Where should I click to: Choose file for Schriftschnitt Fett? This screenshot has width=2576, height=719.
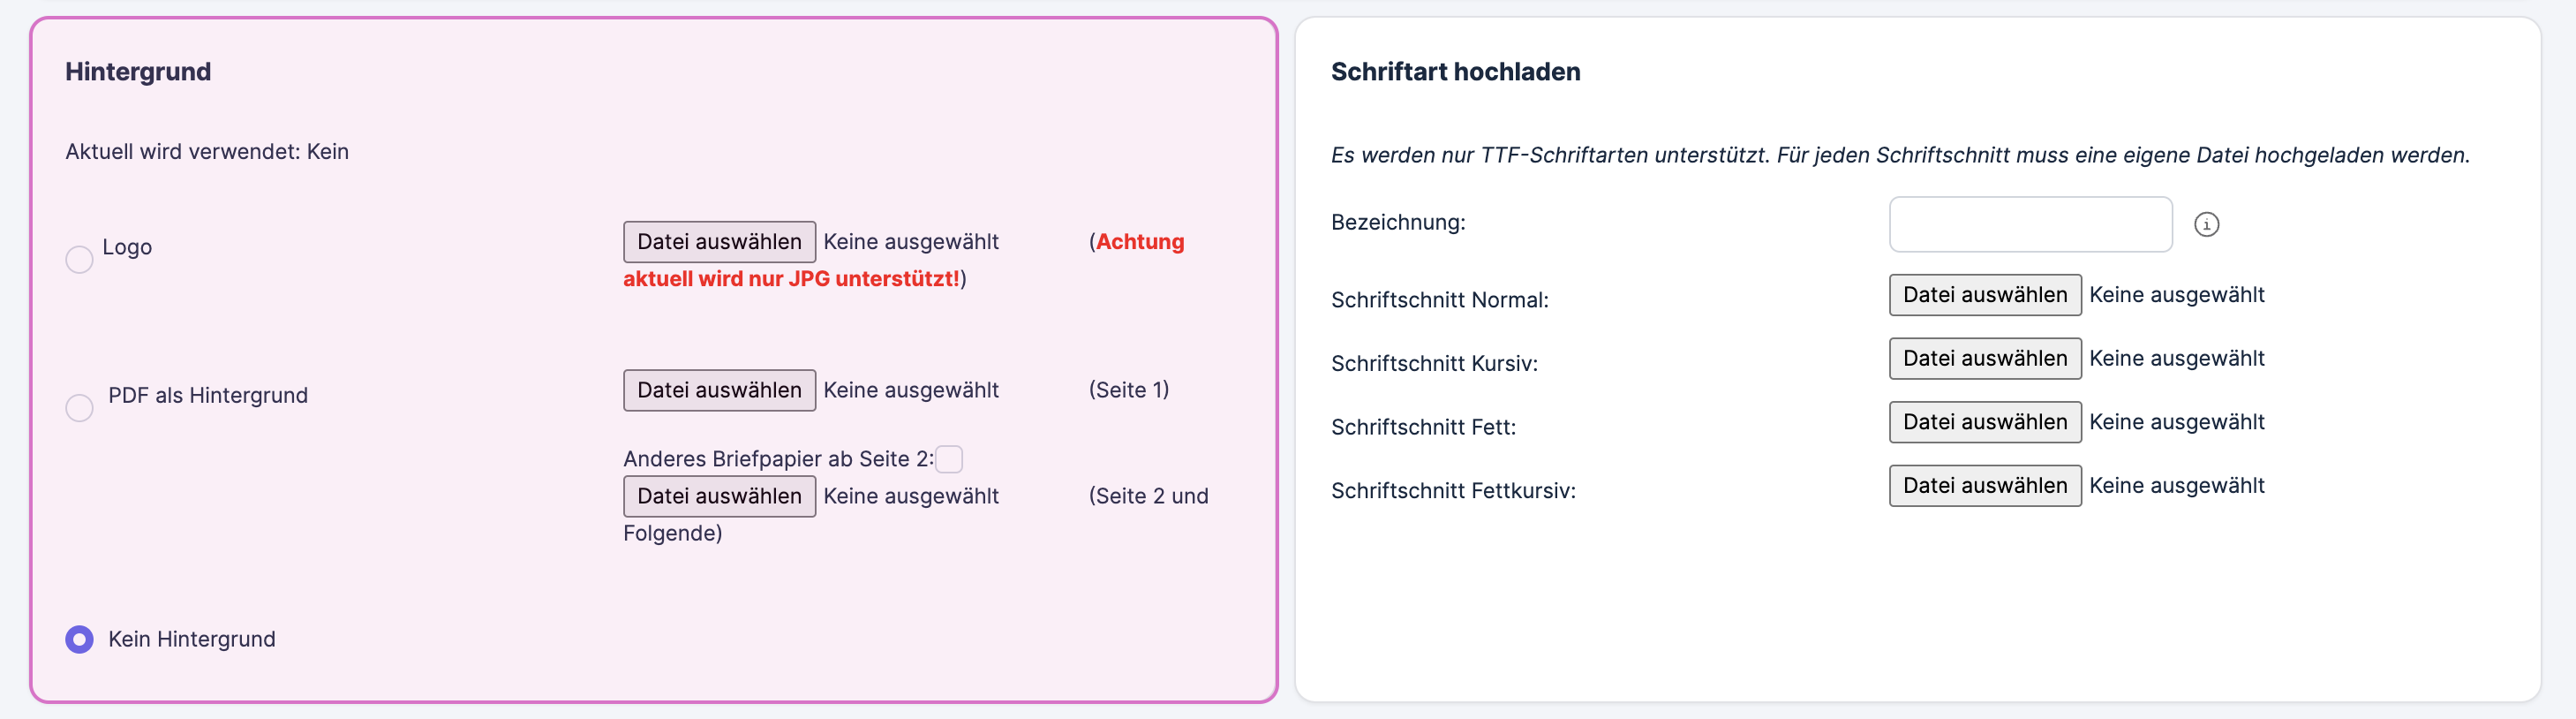tap(1984, 422)
